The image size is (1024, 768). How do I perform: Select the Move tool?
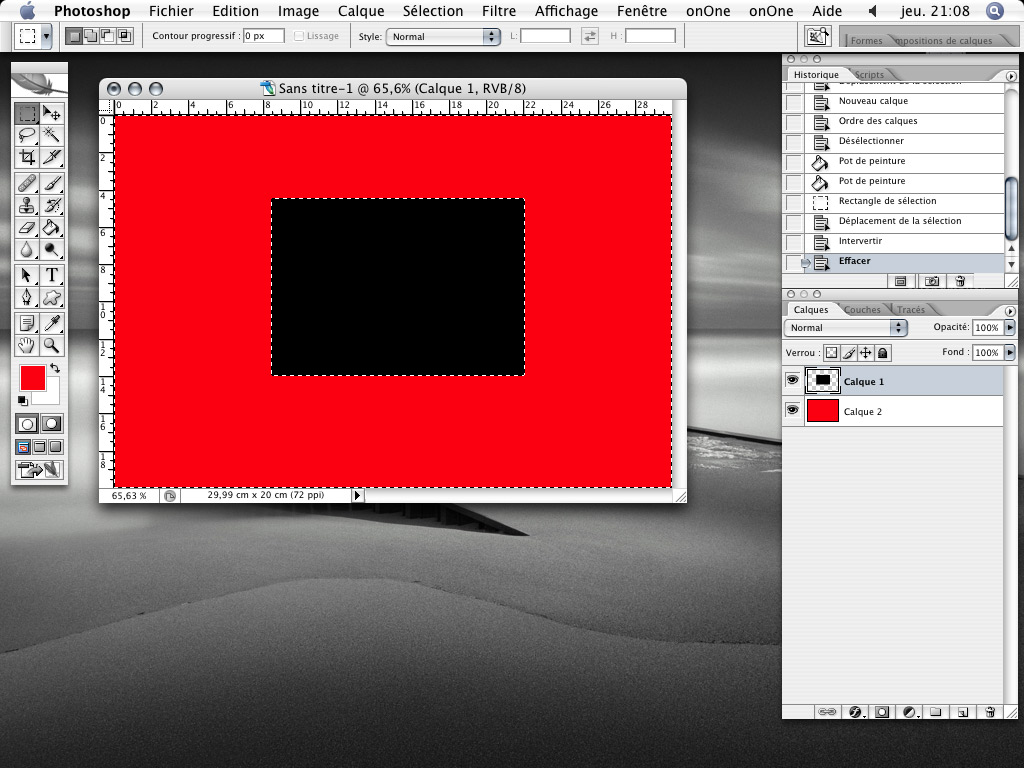(52, 114)
